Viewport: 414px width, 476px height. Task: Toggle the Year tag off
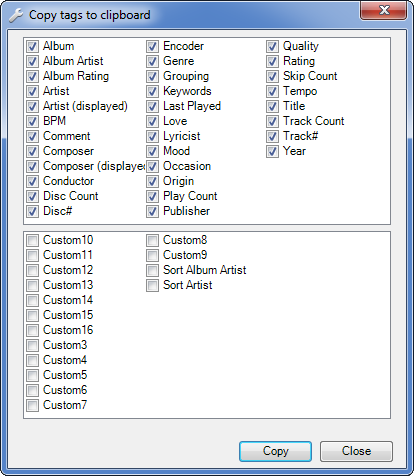click(272, 151)
